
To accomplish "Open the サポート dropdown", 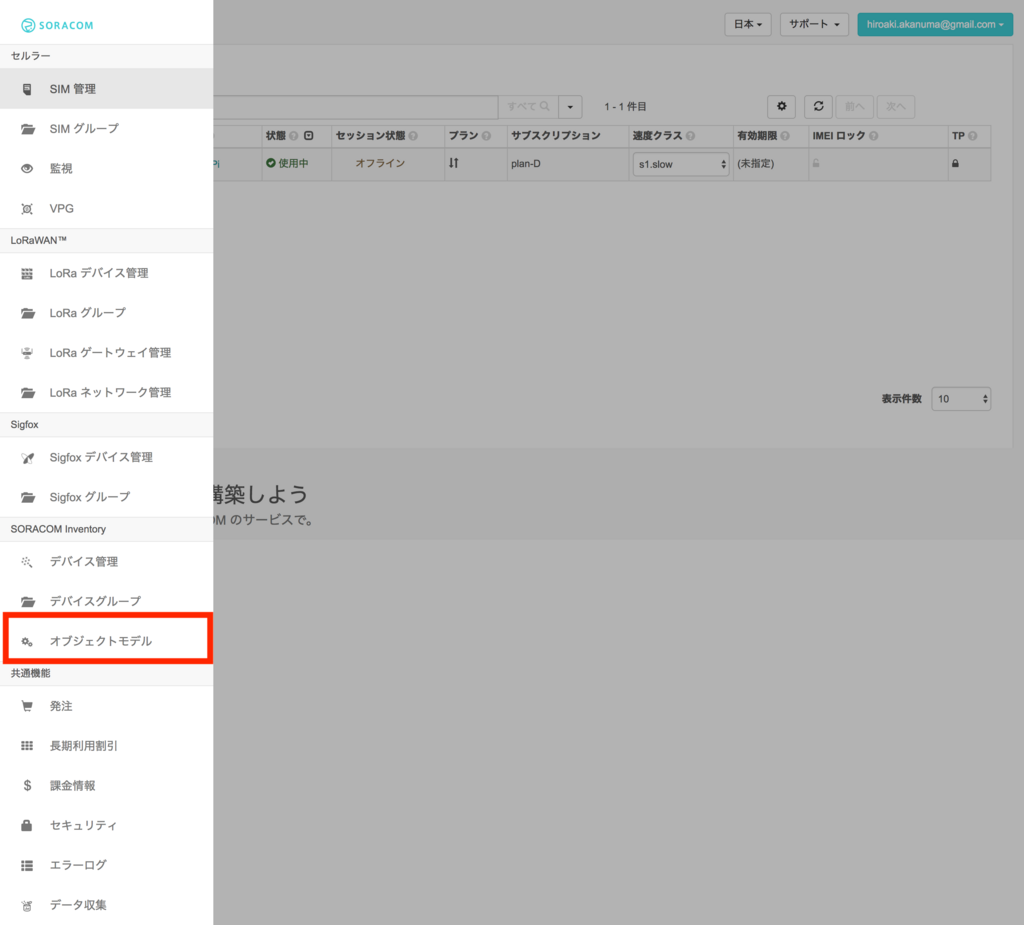I will click(x=814, y=24).
